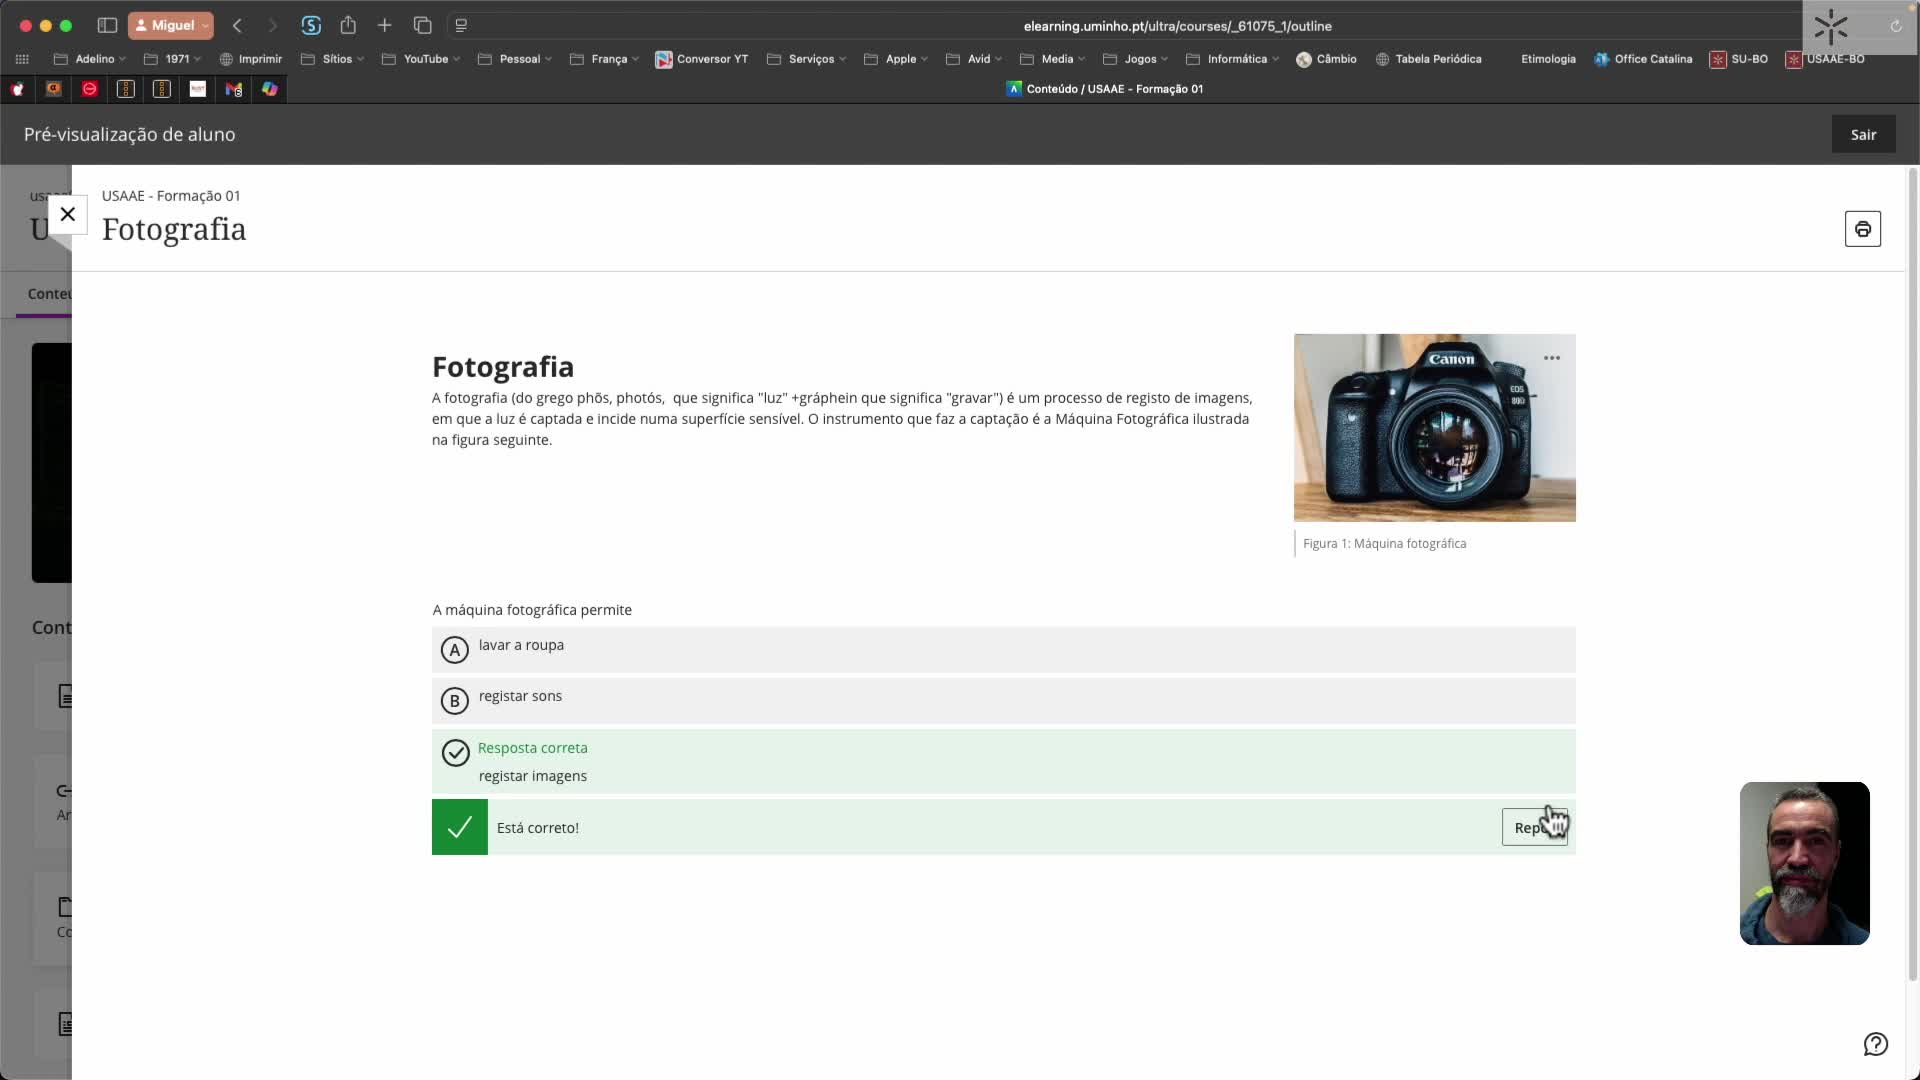Screen dimensions: 1920x1080
Task: Expand the Informática bookmarks folder
Action: coord(1236,59)
